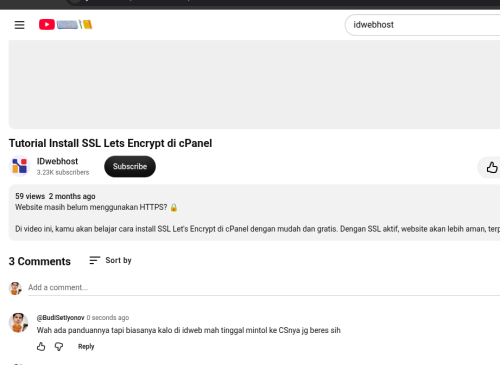Click the '3.23K subscribers' text
Image resolution: width=500 pixels, height=365 pixels.
tap(63, 172)
